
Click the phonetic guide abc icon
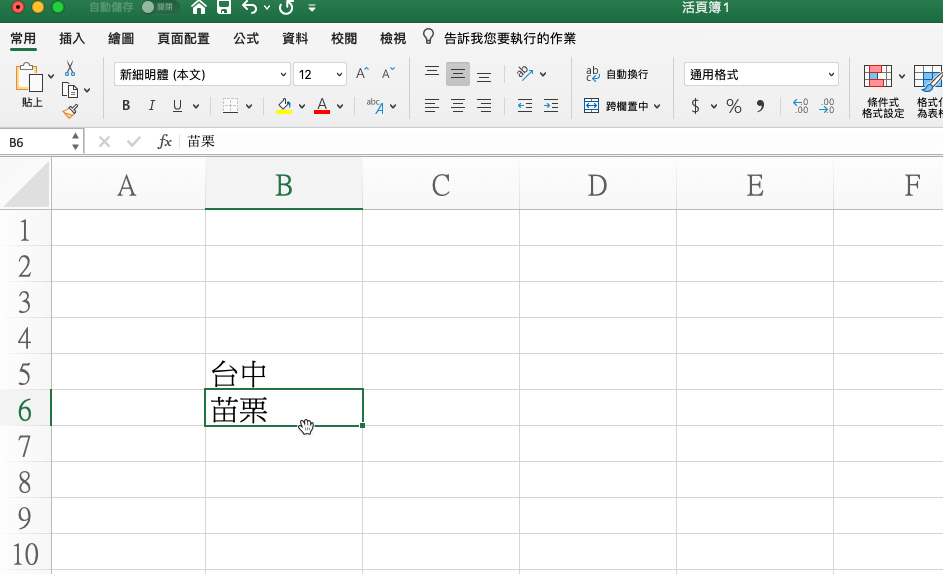pos(375,106)
